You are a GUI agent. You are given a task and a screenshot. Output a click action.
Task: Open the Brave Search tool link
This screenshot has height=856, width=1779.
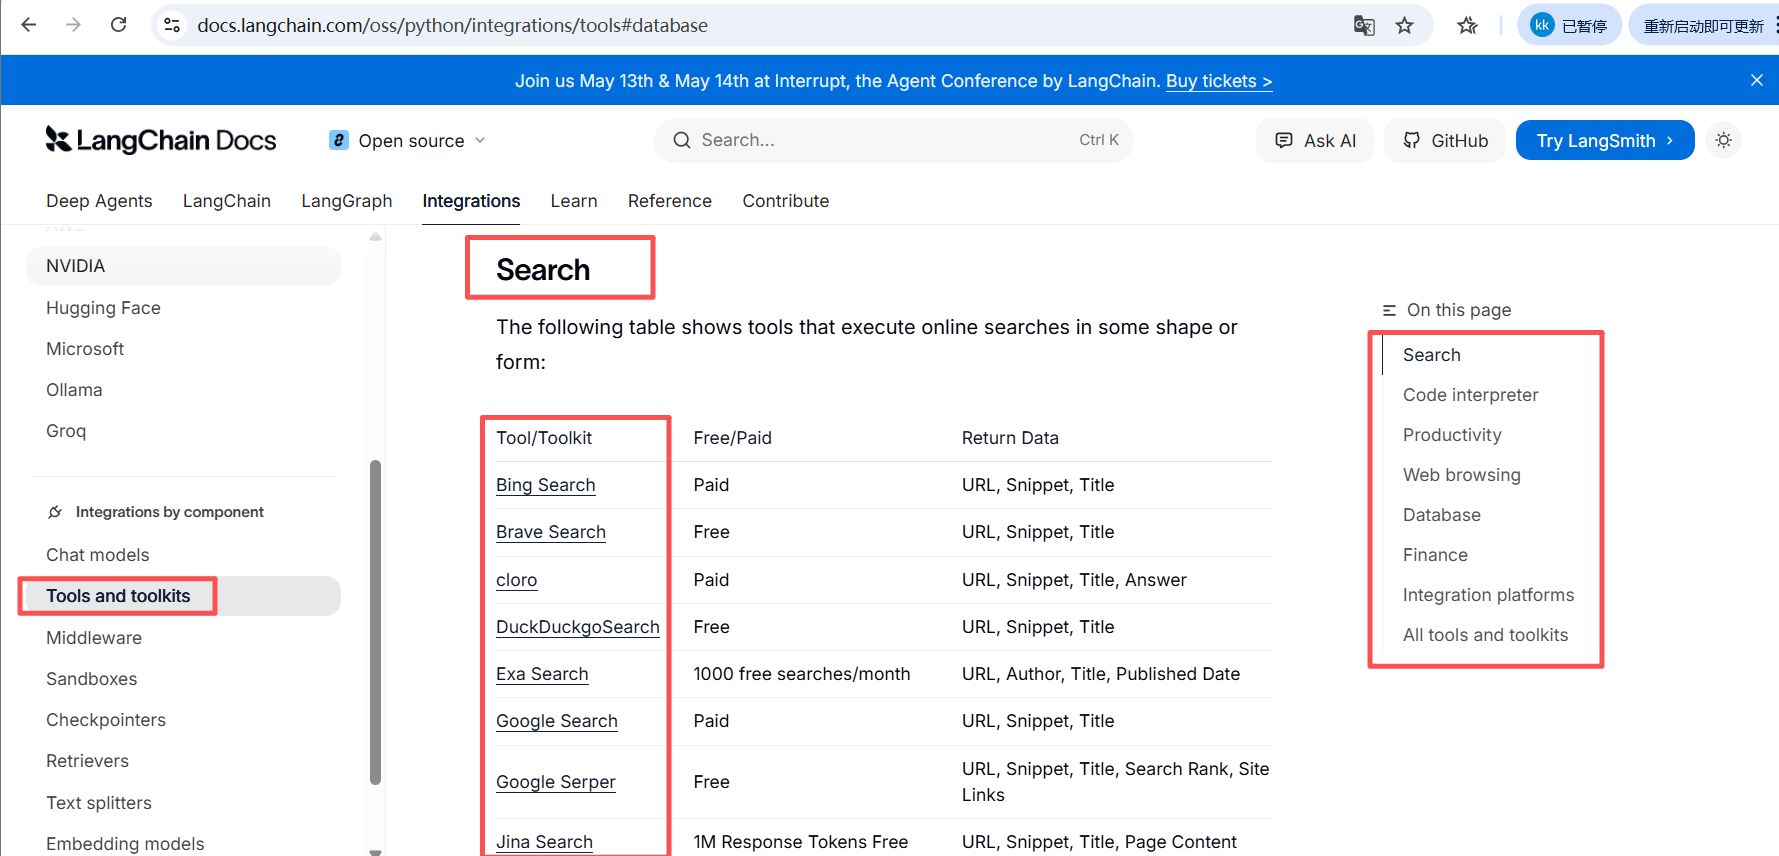(551, 532)
